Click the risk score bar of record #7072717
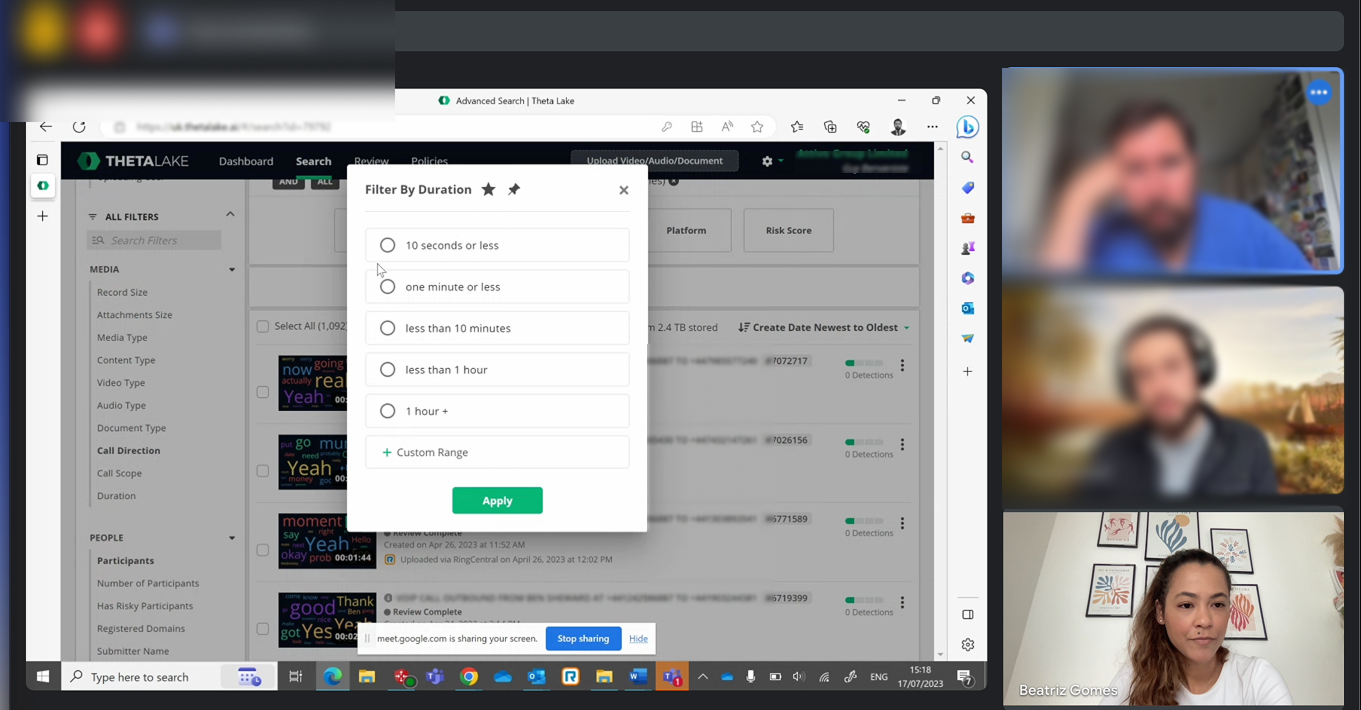The height and width of the screenshot is (710, 1361). tap(864, 363)
